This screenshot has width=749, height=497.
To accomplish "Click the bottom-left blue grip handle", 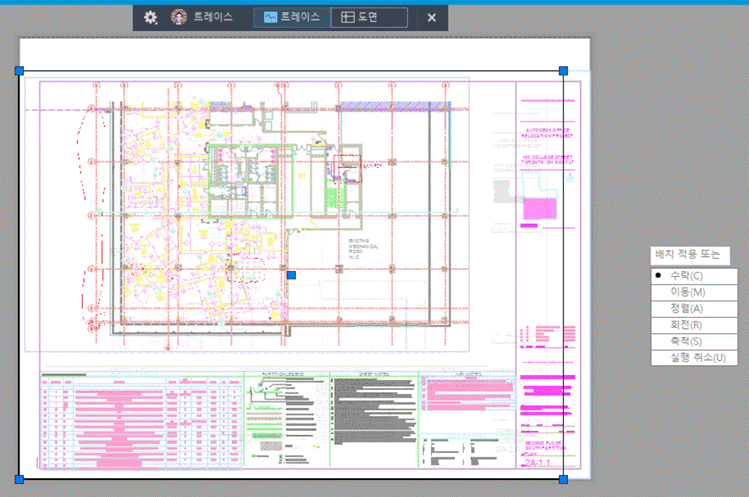I will [x=19, y=479].
